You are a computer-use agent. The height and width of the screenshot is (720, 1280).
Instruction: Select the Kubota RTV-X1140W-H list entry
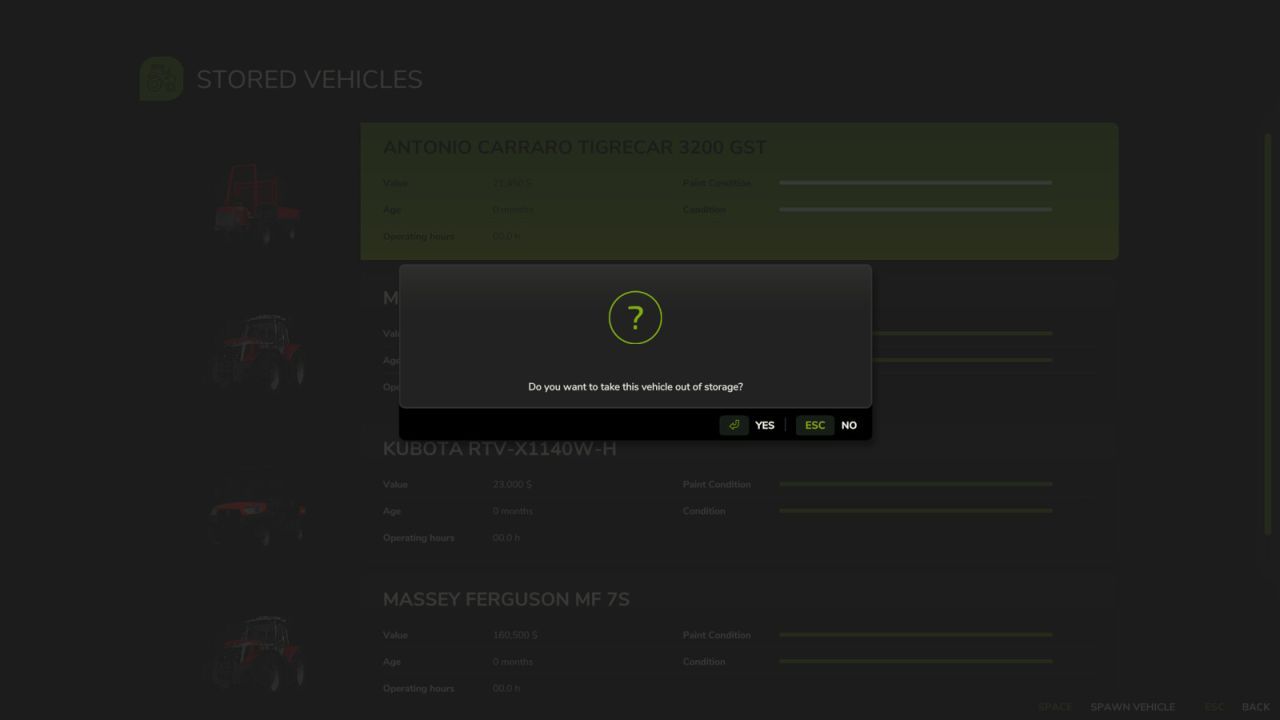coord(500,448)
